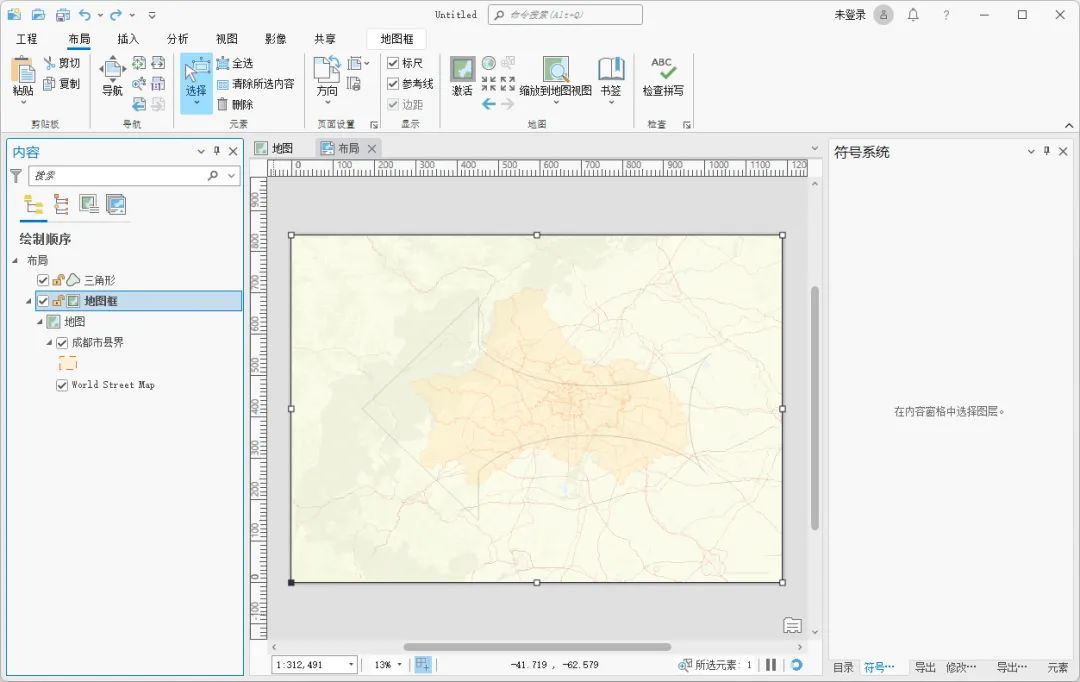
Task: Click the snapping grid icon in status bar
Action: coord(422,664)
